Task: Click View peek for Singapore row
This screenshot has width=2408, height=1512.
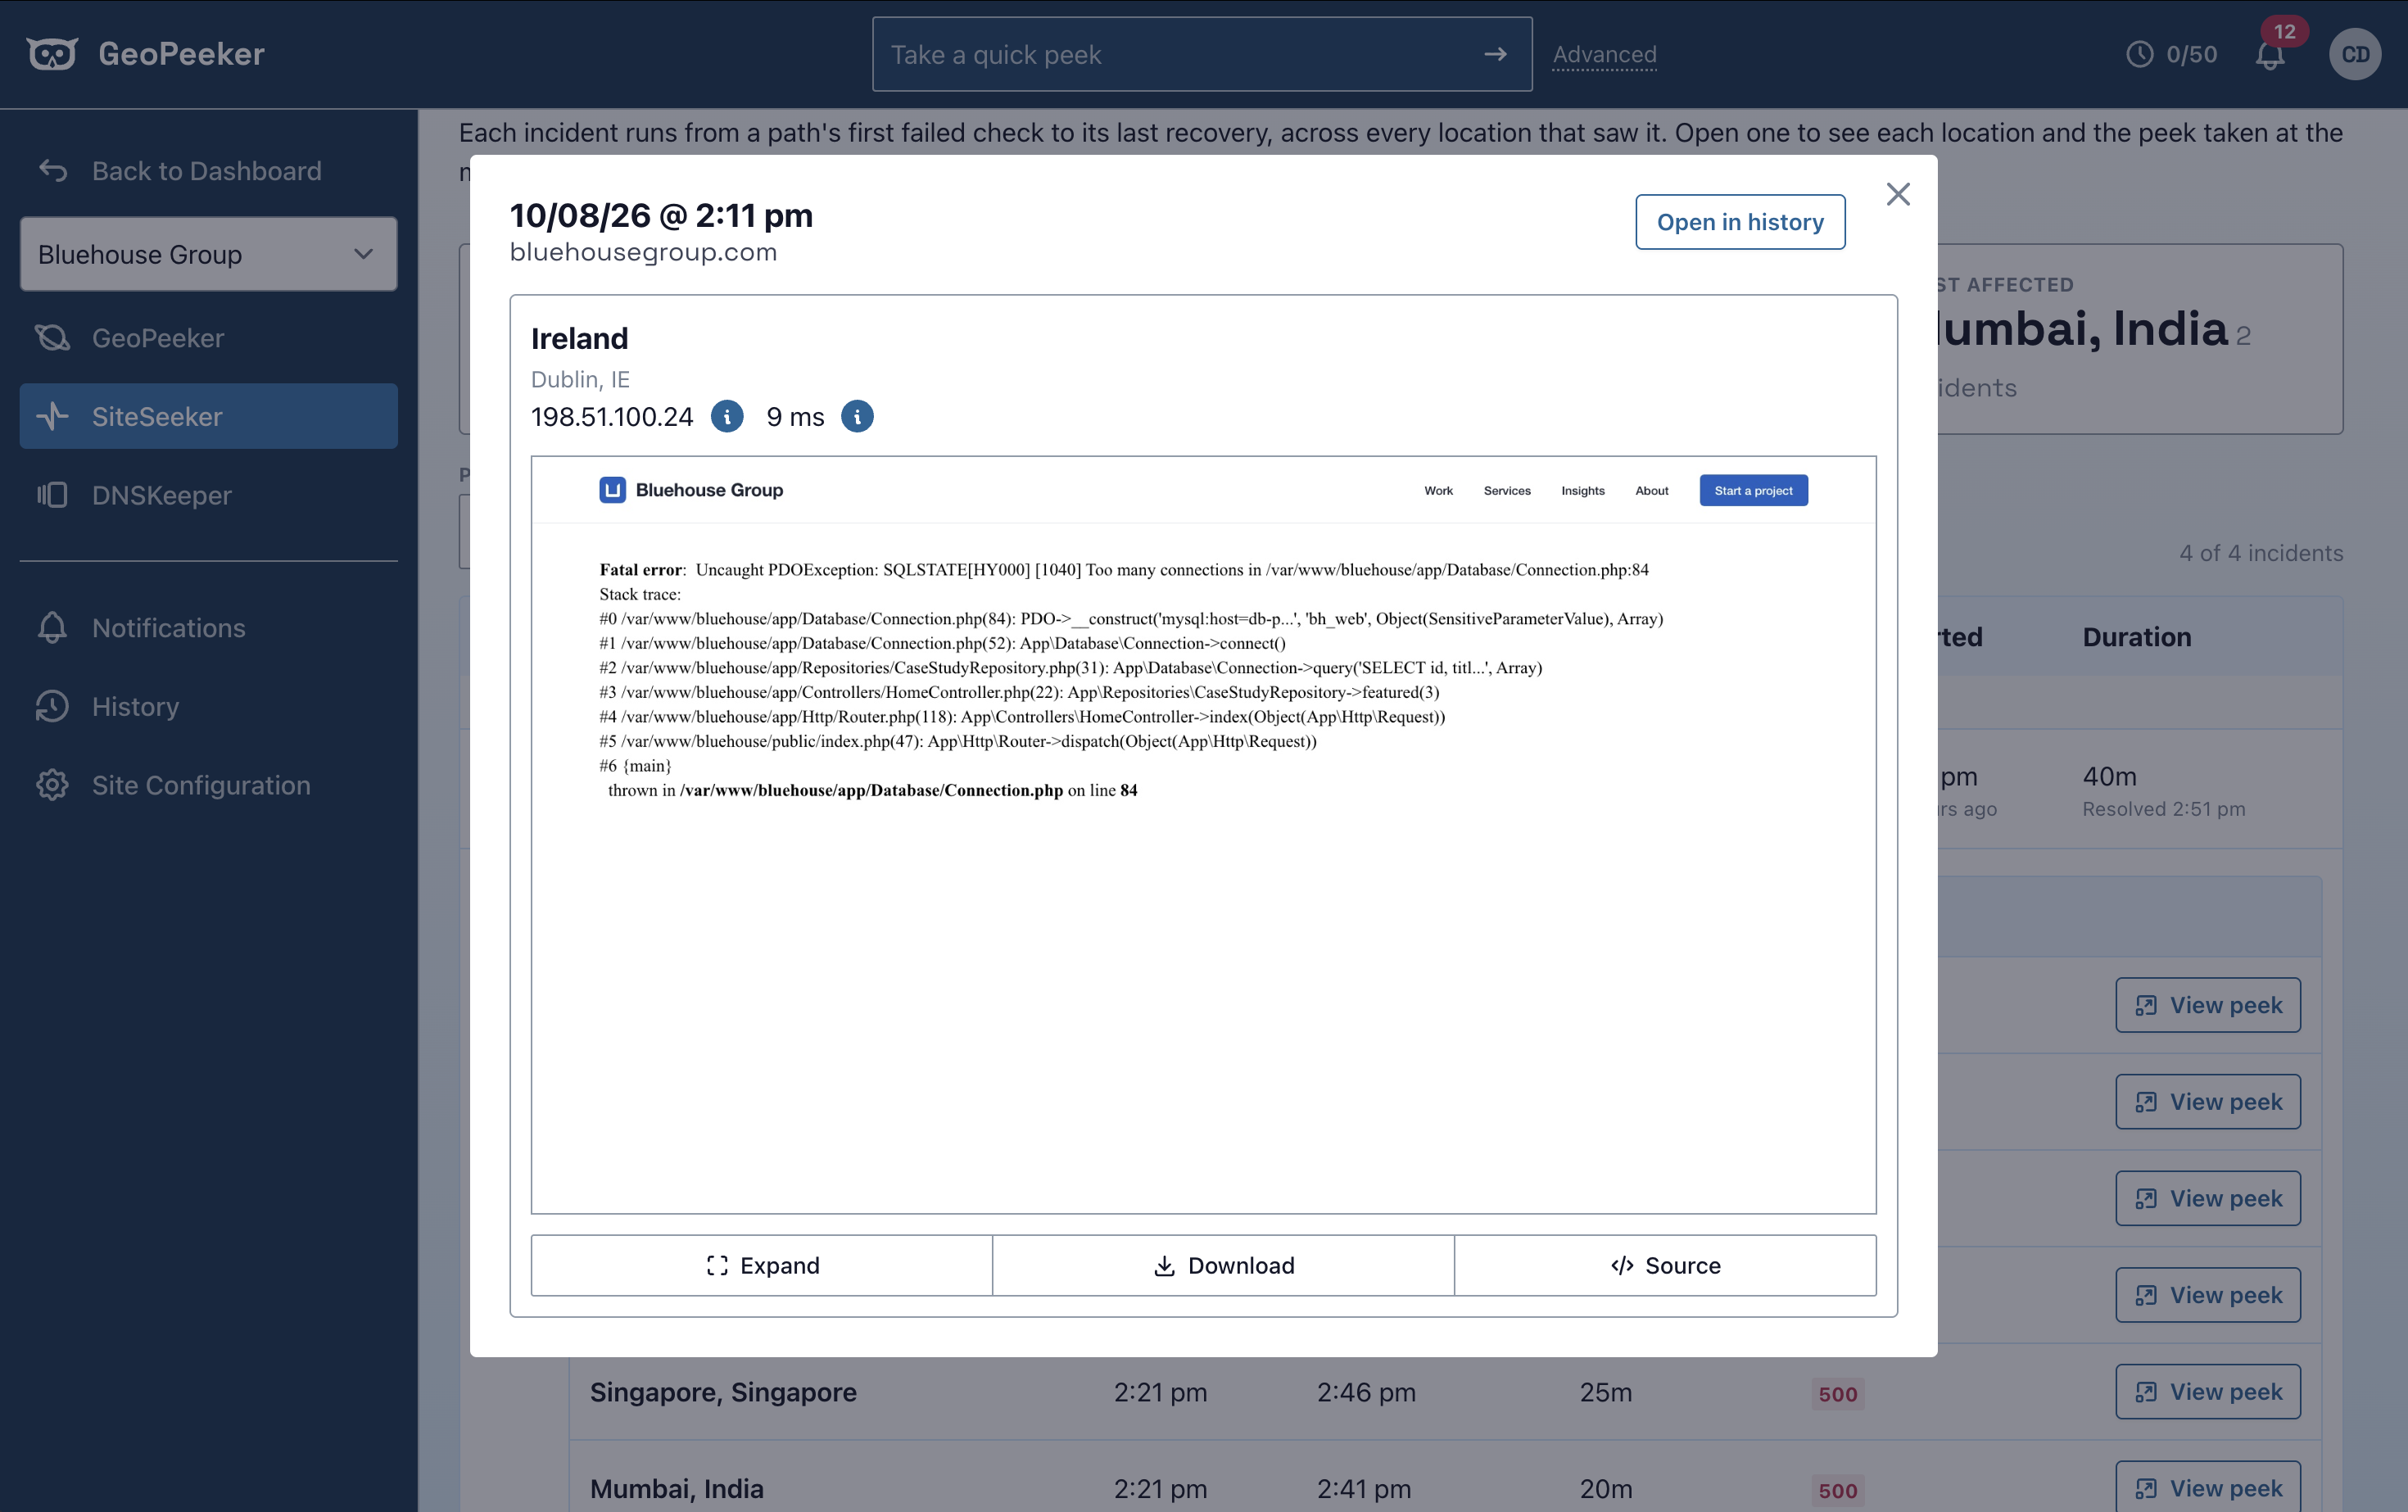Action: coord(2208,1392)
